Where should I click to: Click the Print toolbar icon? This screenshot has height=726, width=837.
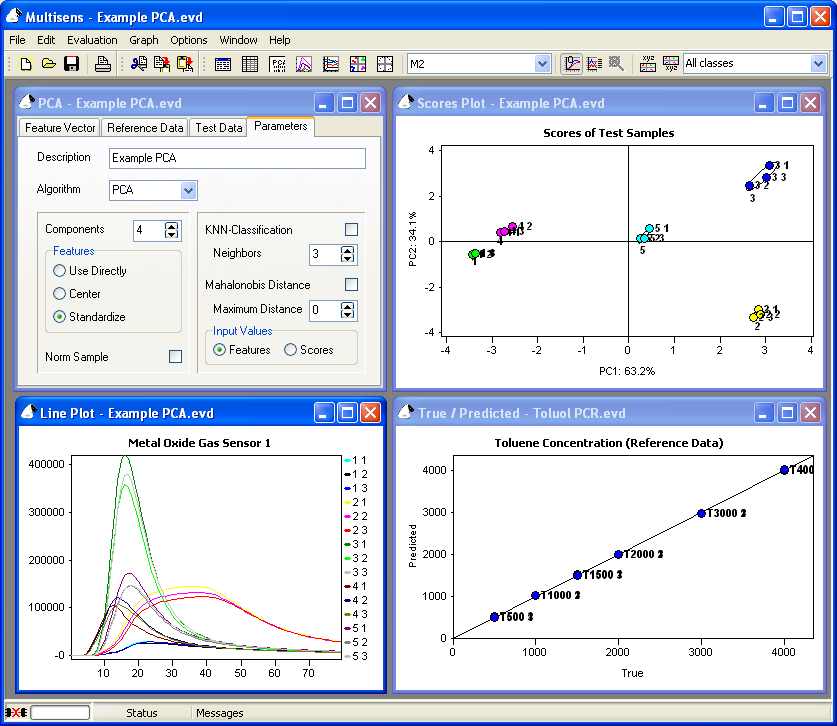102,64
